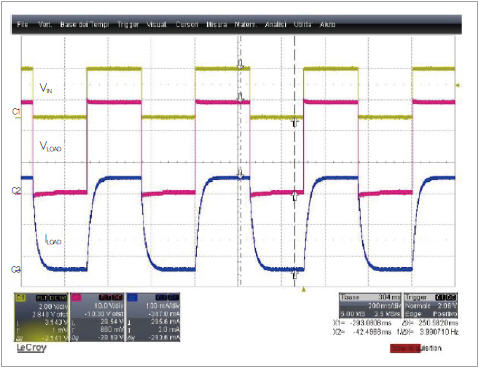Click the blue C3 channel descriptor box
This screenshot has height=368, width=481.
153,317
